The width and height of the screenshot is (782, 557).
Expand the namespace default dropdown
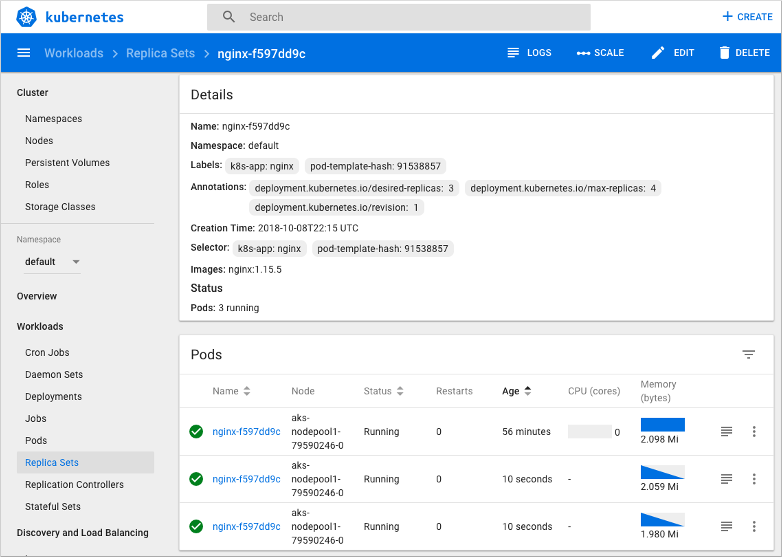(x=76, y=262)
